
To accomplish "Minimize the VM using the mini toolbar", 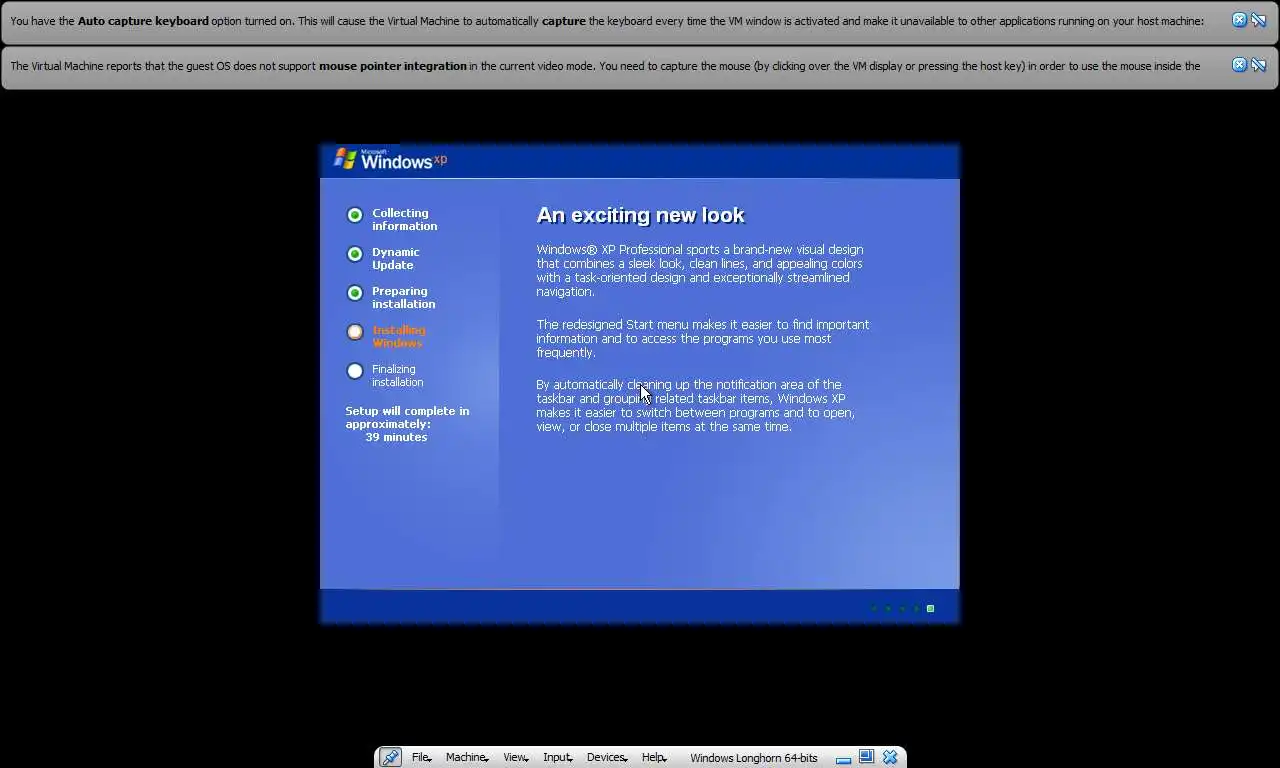I will [843, 758].
